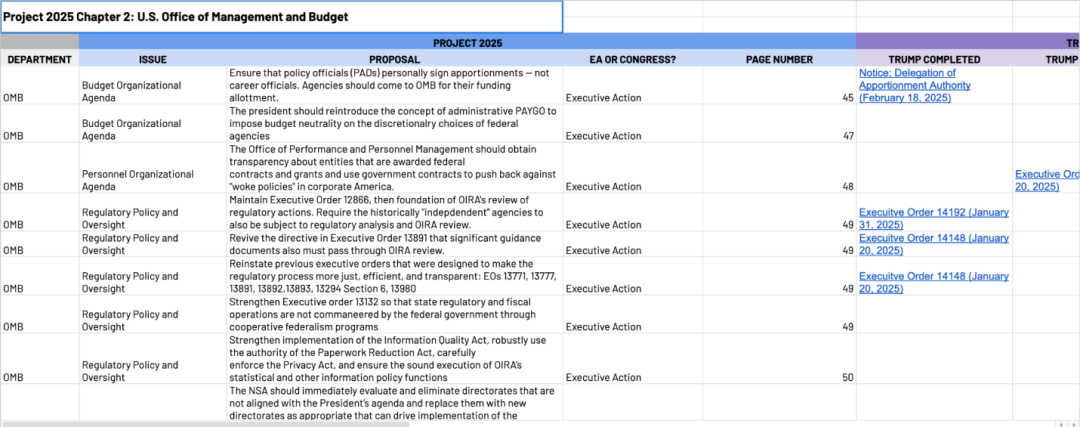Select page number '49' in the Executive Order 12866 row
1080x427 pixels.
click(x=779, y=212)
